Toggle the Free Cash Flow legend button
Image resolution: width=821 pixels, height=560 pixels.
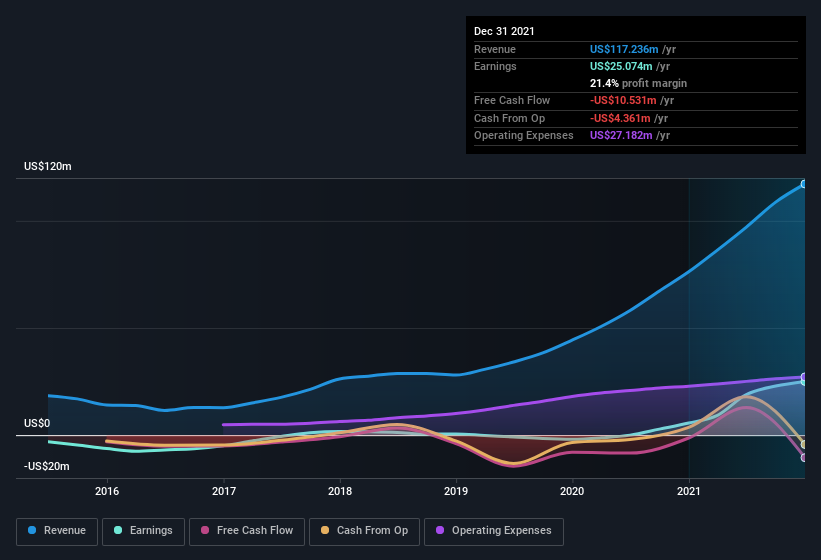(x=247, y=531)
